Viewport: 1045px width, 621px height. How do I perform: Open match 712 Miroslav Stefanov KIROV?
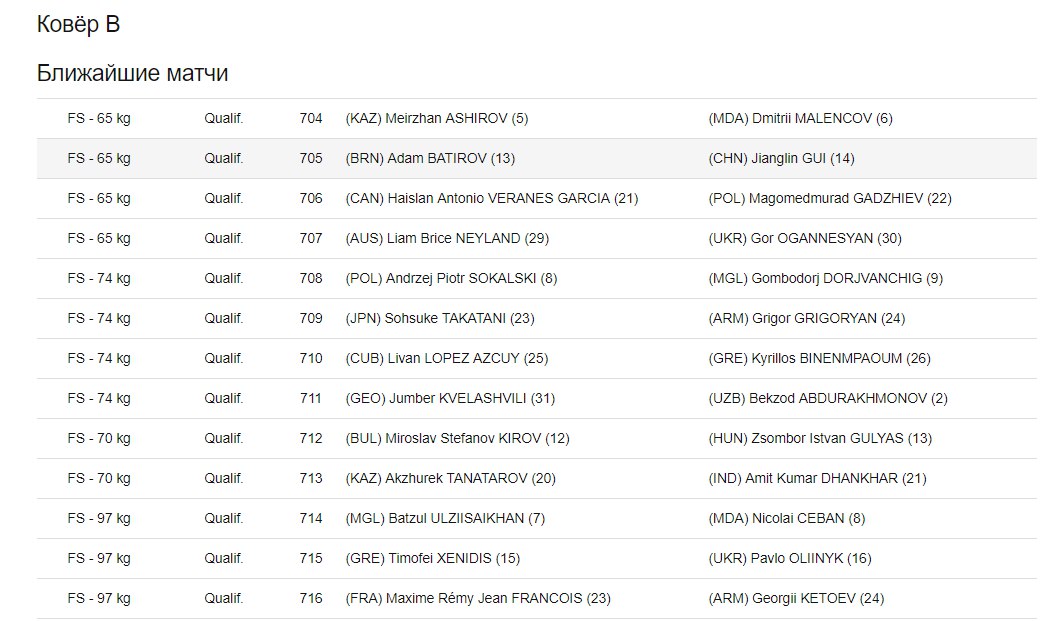coord(536,438)
